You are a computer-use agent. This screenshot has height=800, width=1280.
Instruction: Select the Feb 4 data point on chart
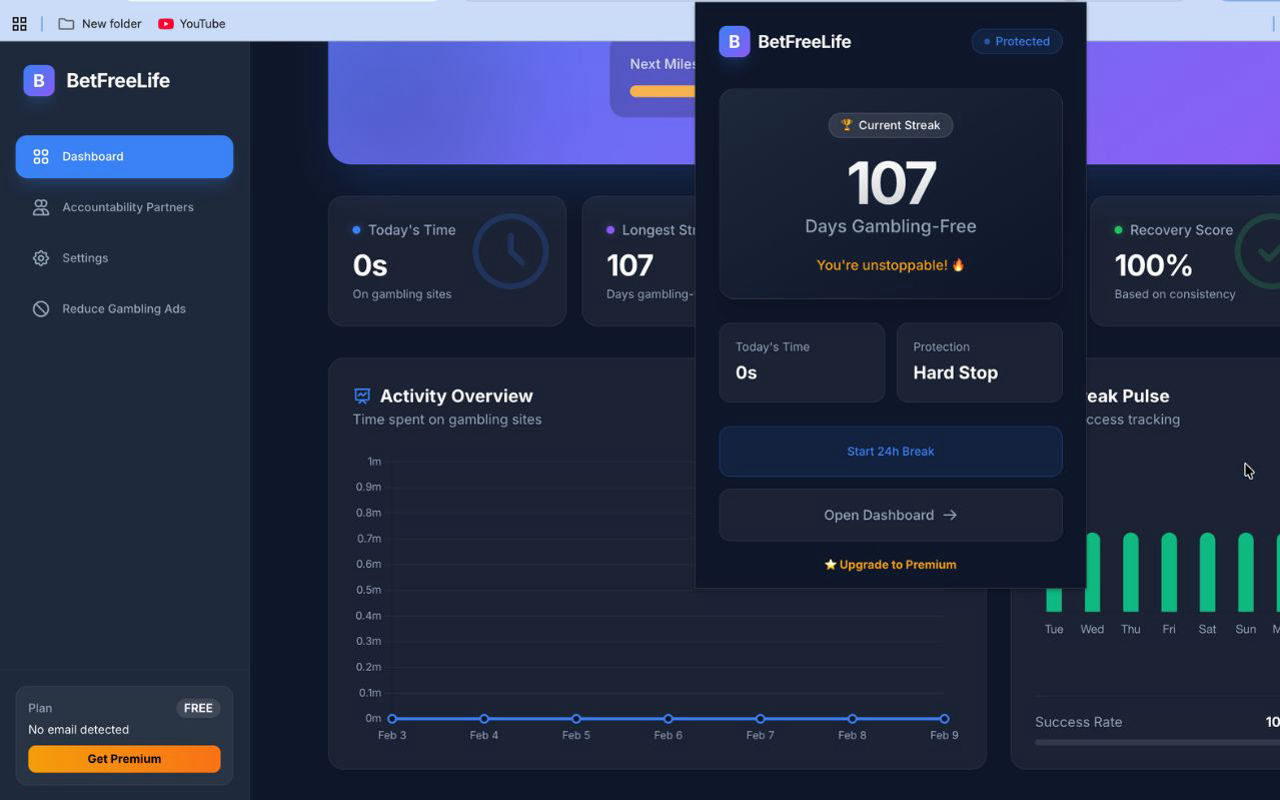click(x=484, y=719)
